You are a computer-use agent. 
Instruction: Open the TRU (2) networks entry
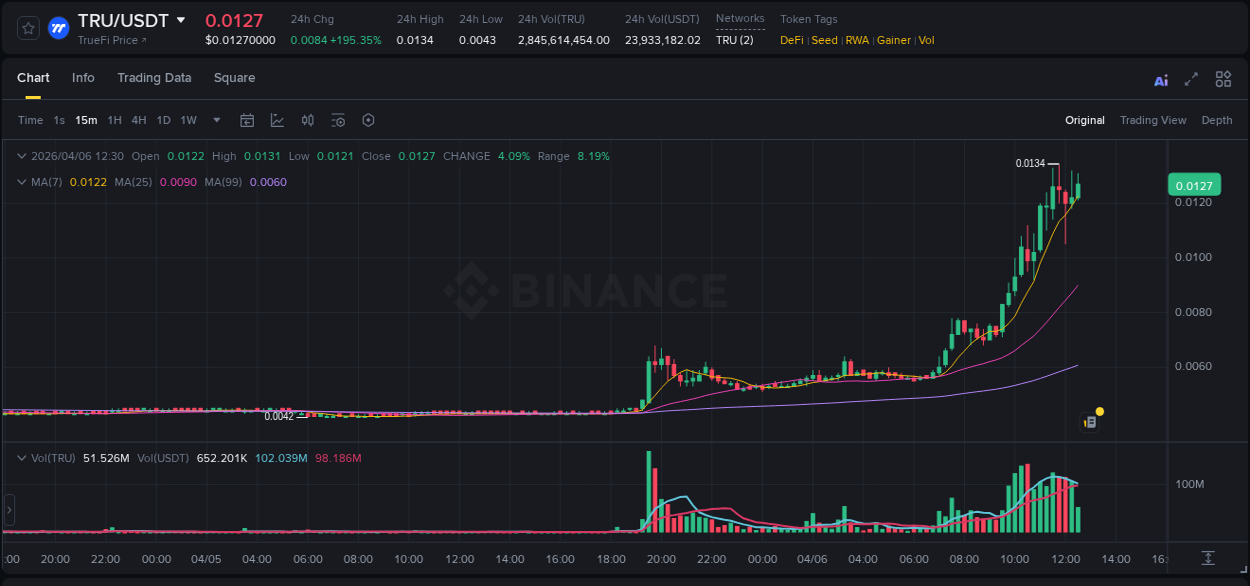coord(735,40)
